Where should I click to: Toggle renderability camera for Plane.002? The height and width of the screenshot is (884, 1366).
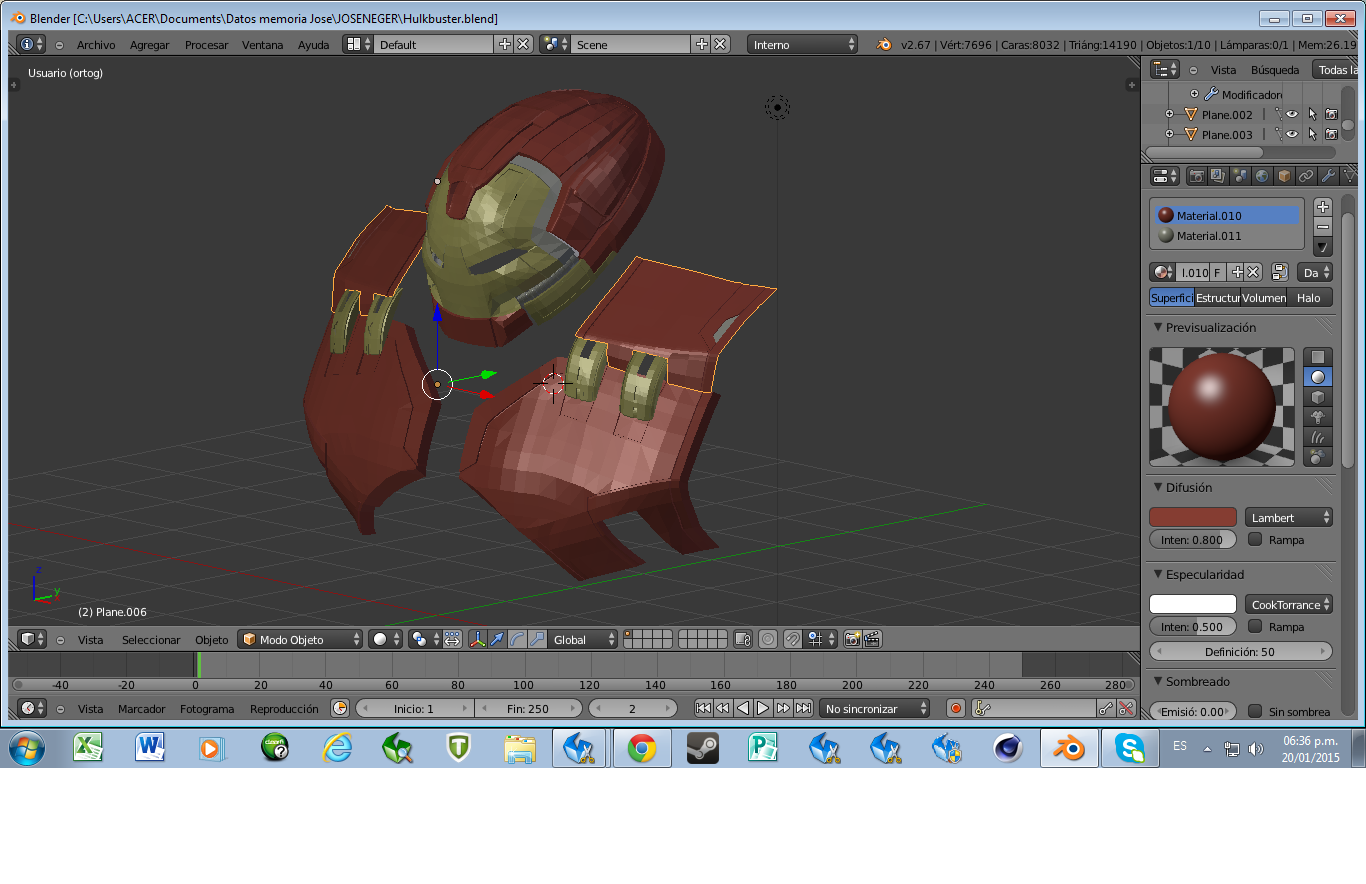(x=1331, y=114)
